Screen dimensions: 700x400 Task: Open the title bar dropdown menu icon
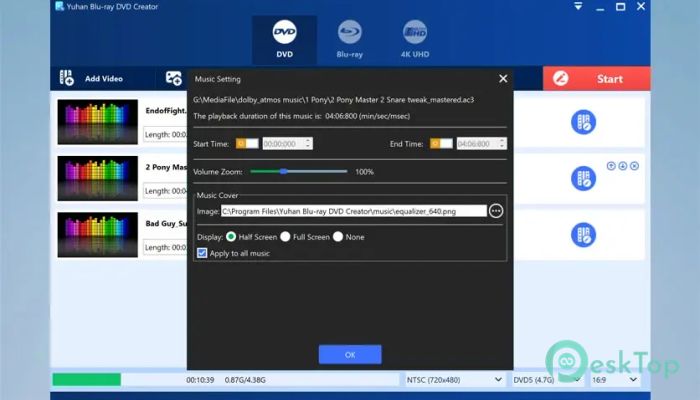578,6
